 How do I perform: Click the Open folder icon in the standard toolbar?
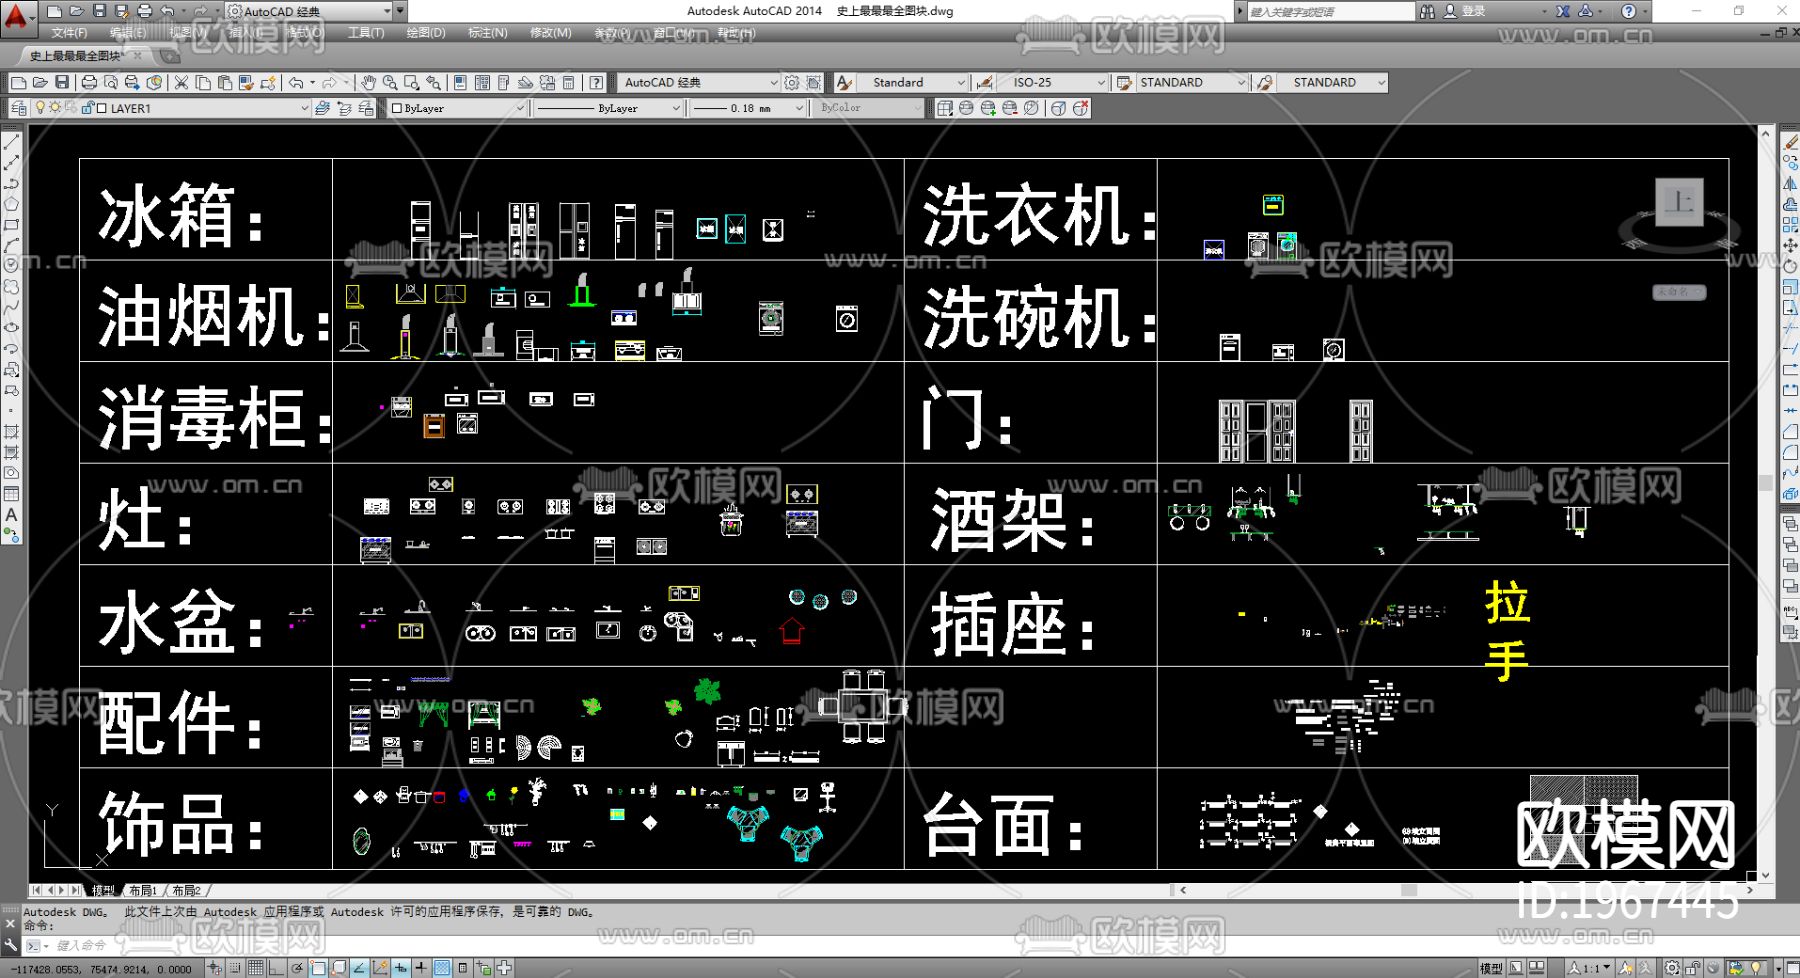tap(40, 83)
